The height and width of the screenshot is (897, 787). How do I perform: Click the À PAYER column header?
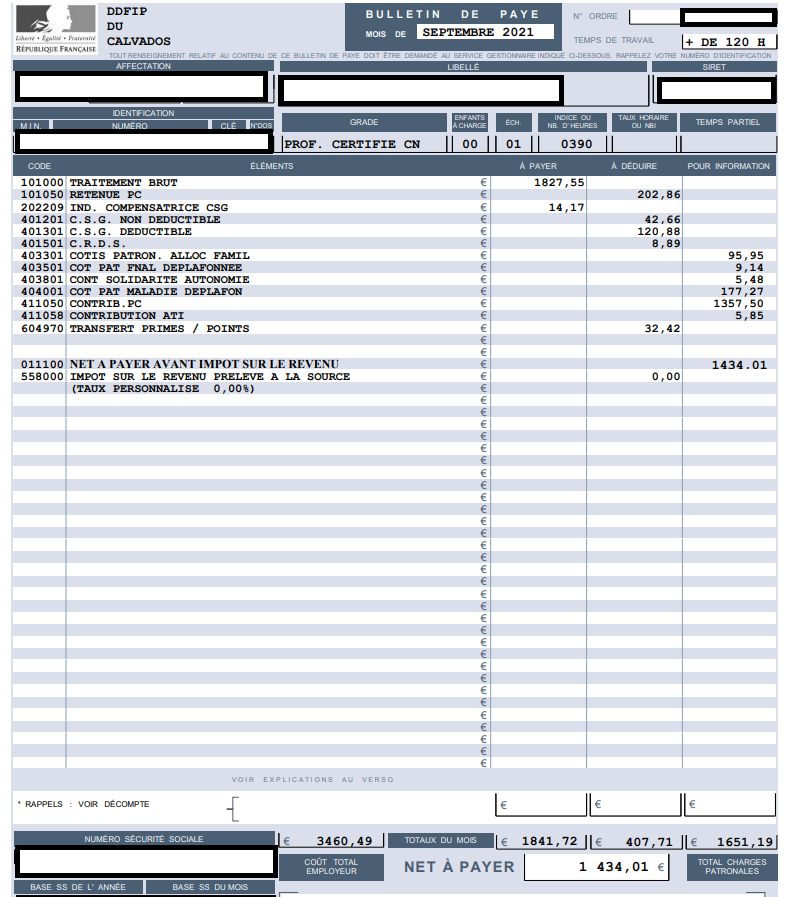point(538,166)
